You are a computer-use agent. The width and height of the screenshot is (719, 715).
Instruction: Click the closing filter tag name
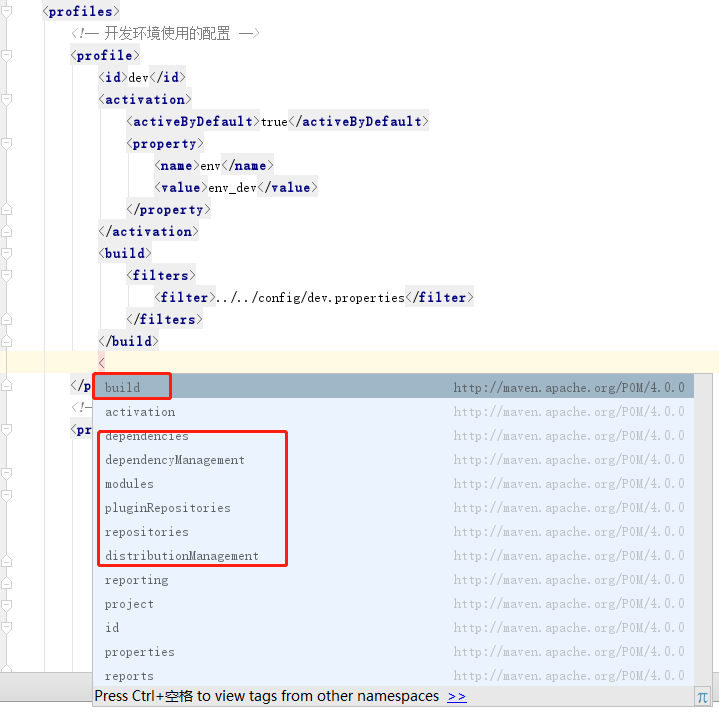pyautogui.click(x=442, y=298)
